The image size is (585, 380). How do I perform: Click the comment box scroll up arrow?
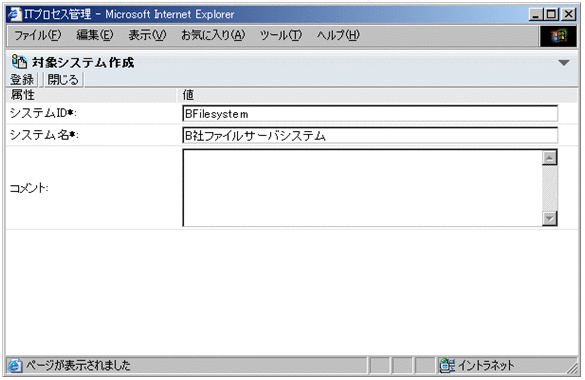point(550,157)
